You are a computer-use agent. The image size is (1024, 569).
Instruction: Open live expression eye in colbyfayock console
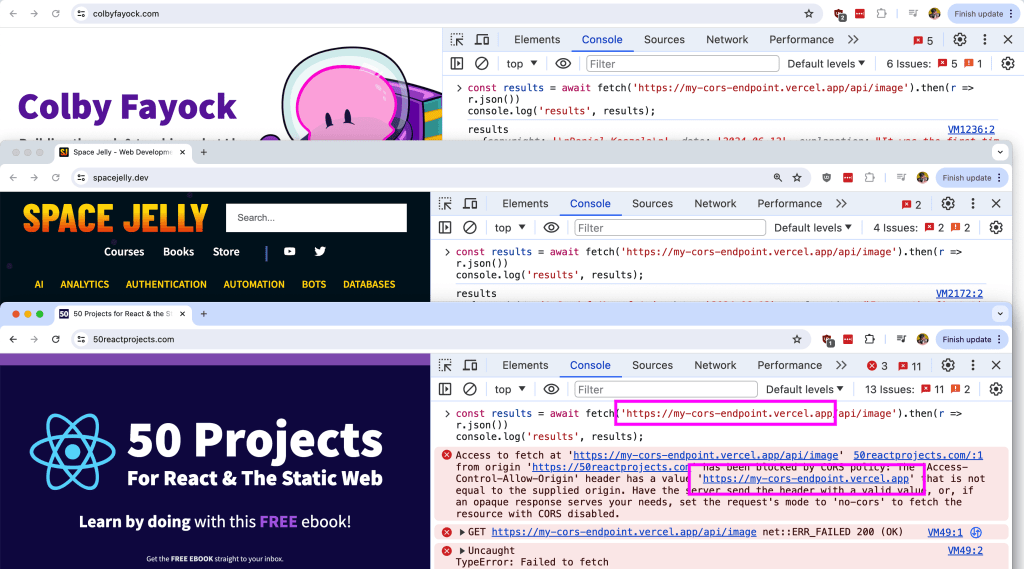563,64
